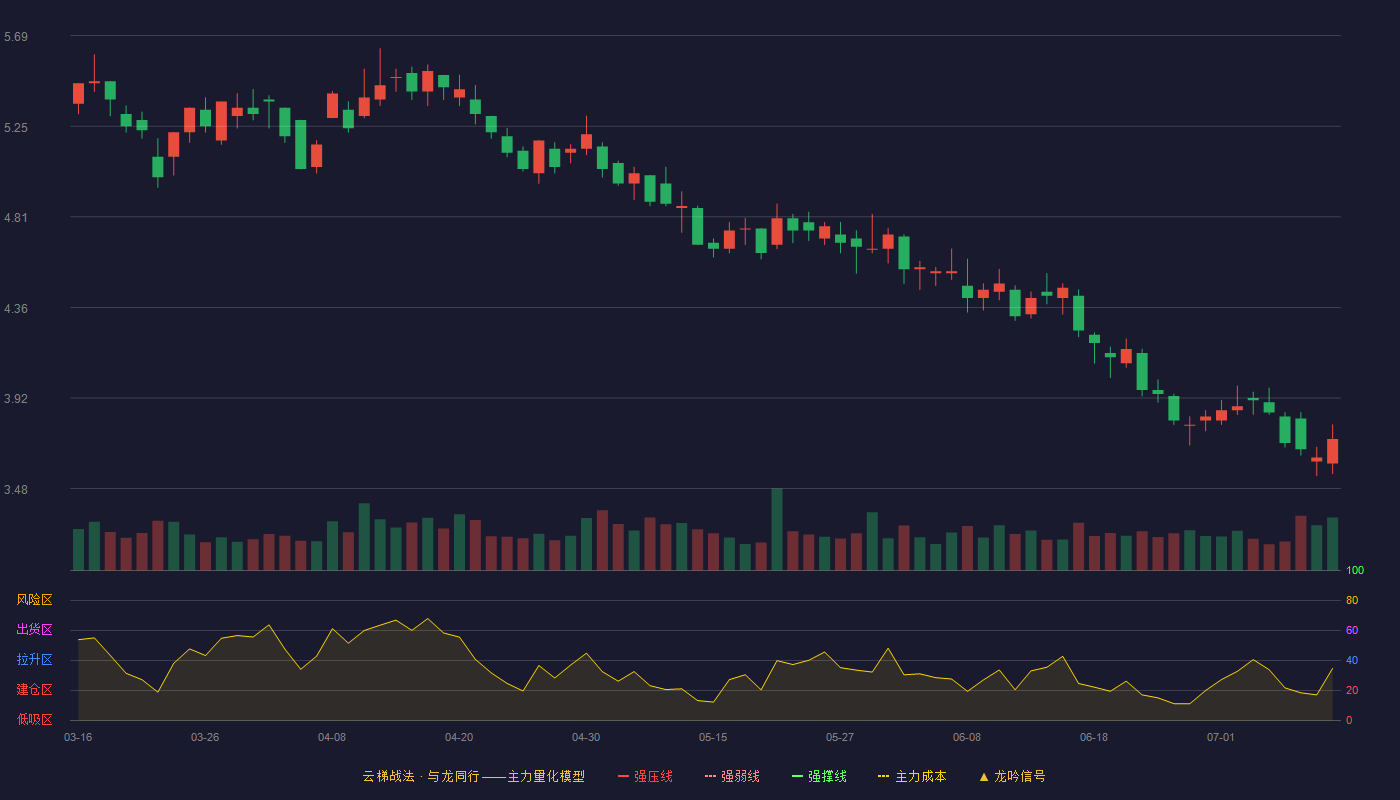Click the 龙吟信号 triangle legend icon

point(984,776)
